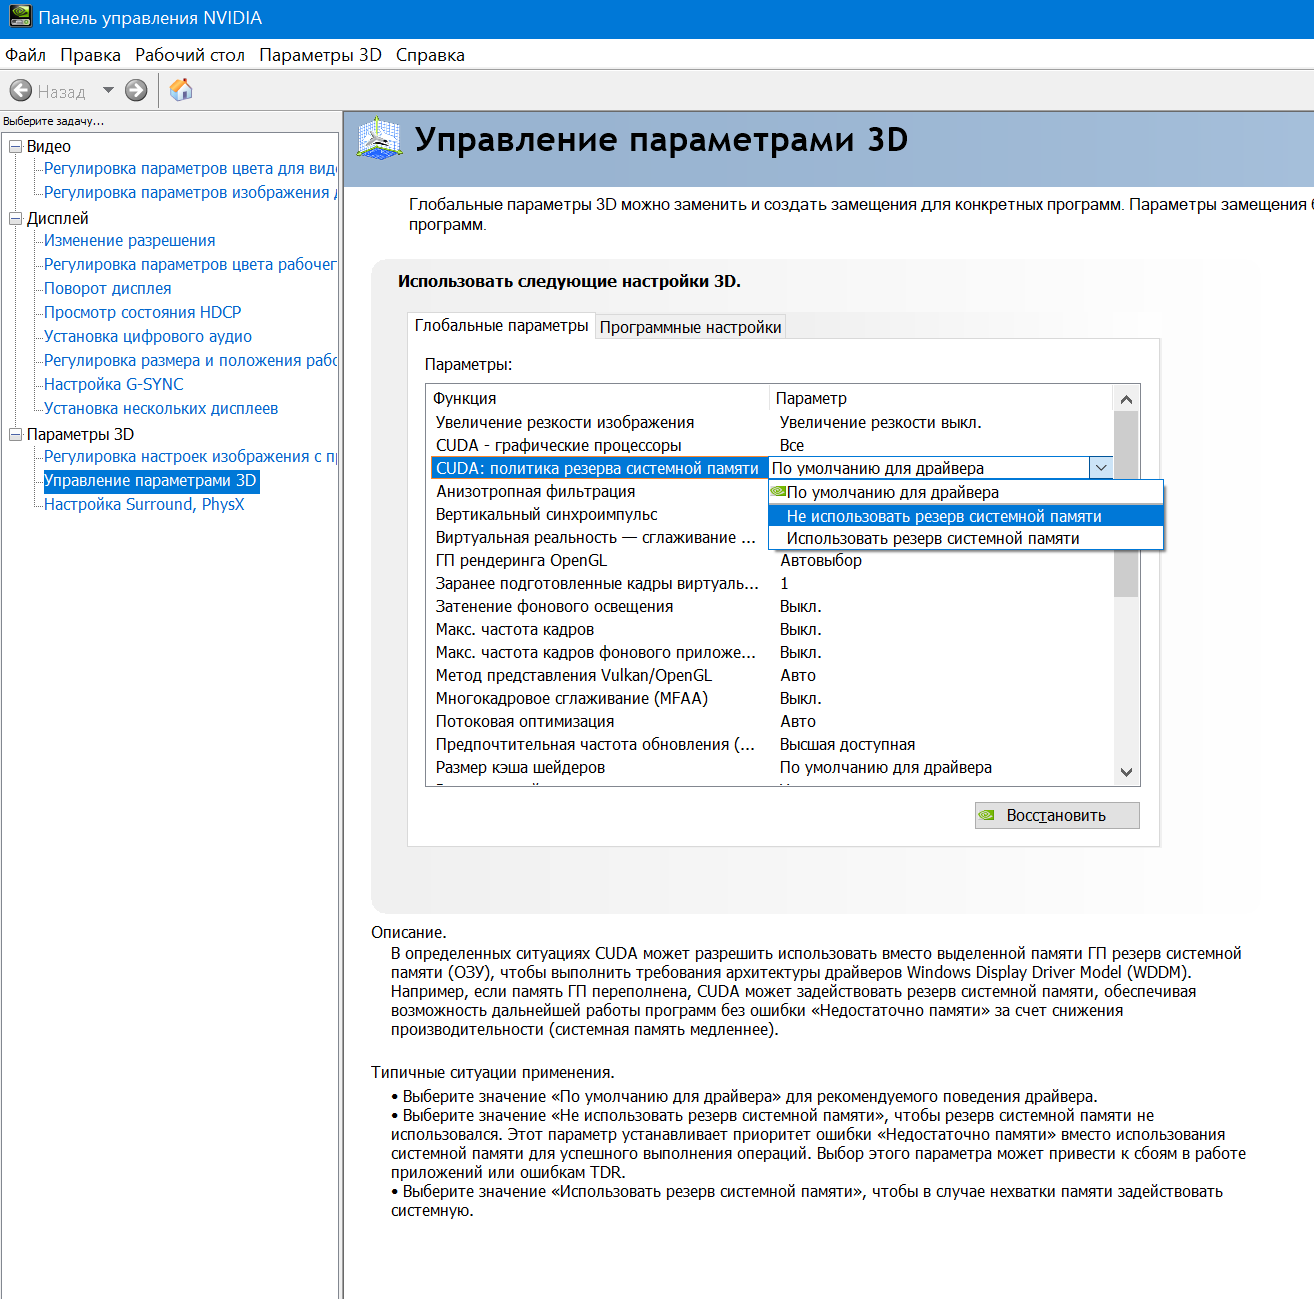1314x1299 pixels.
Task: Open Регулировка параметров изображения under Видео
Action: [190, 193]
